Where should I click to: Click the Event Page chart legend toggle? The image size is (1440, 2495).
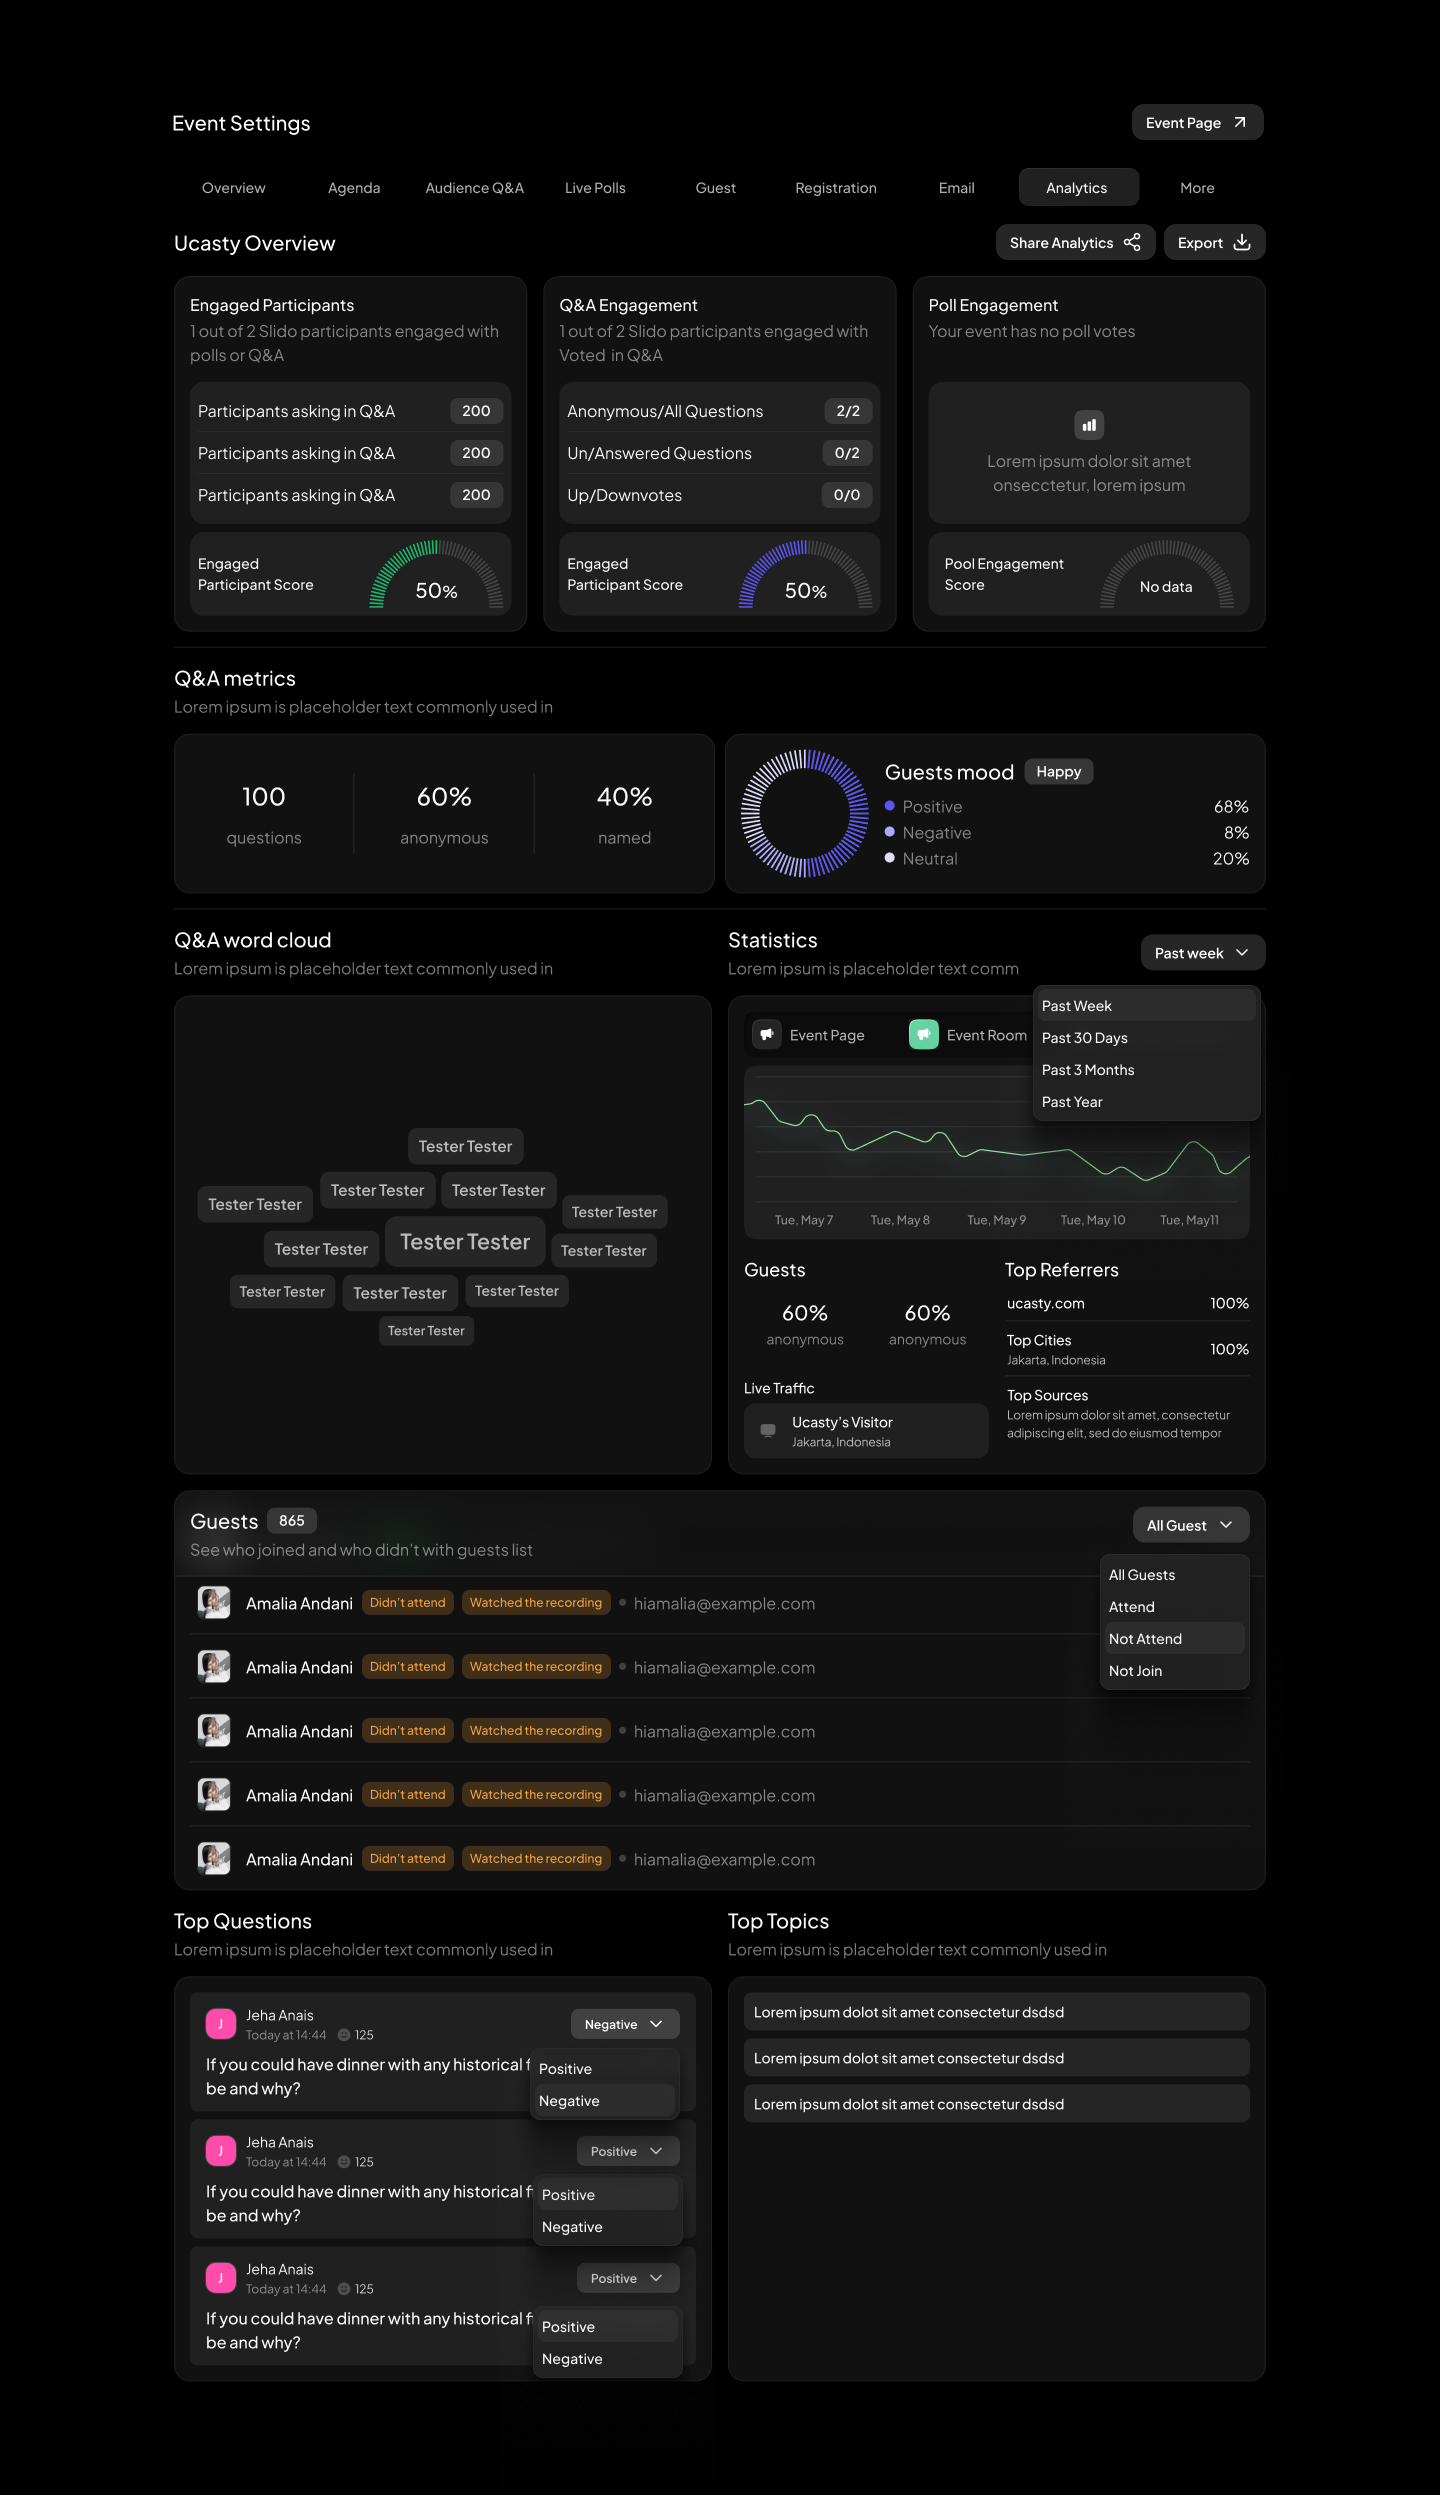tap(811, 1034)
